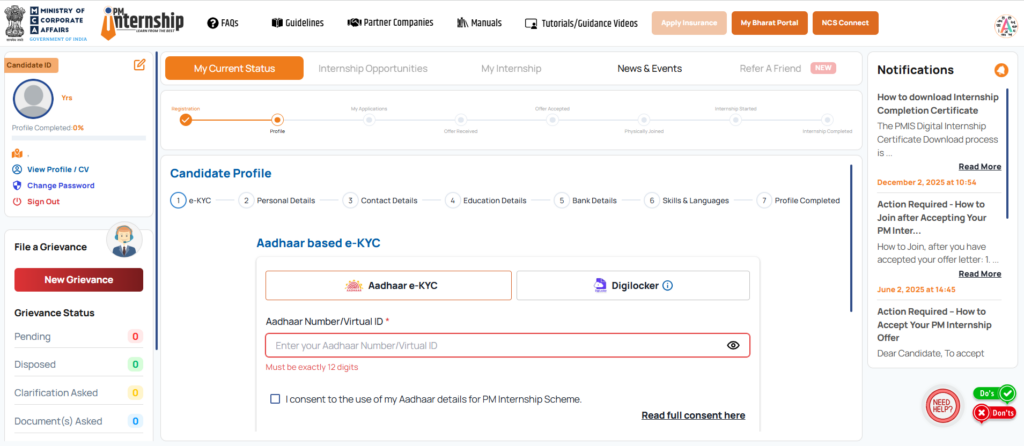Open the Do's guidelines badge
Viewport: 1024px width, 446px height.
point(994,394)
